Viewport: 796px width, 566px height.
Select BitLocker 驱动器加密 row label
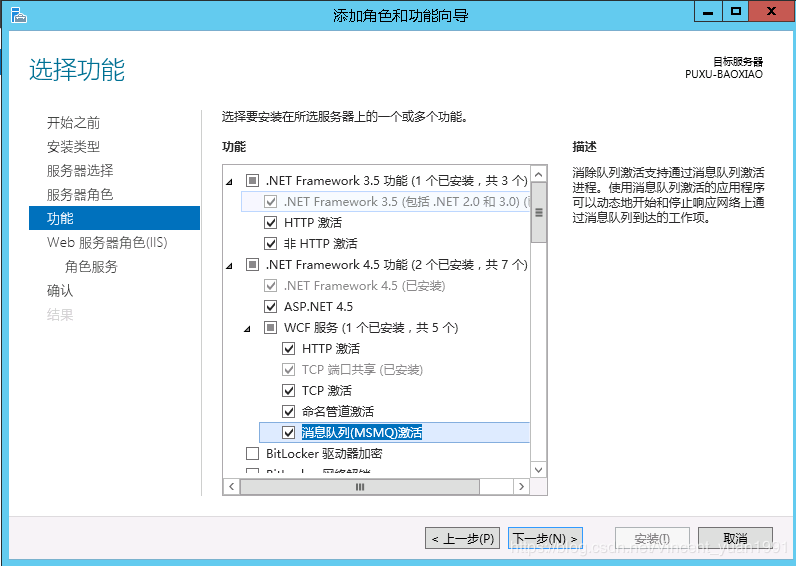pyautogui.click(x=324, y=453)
